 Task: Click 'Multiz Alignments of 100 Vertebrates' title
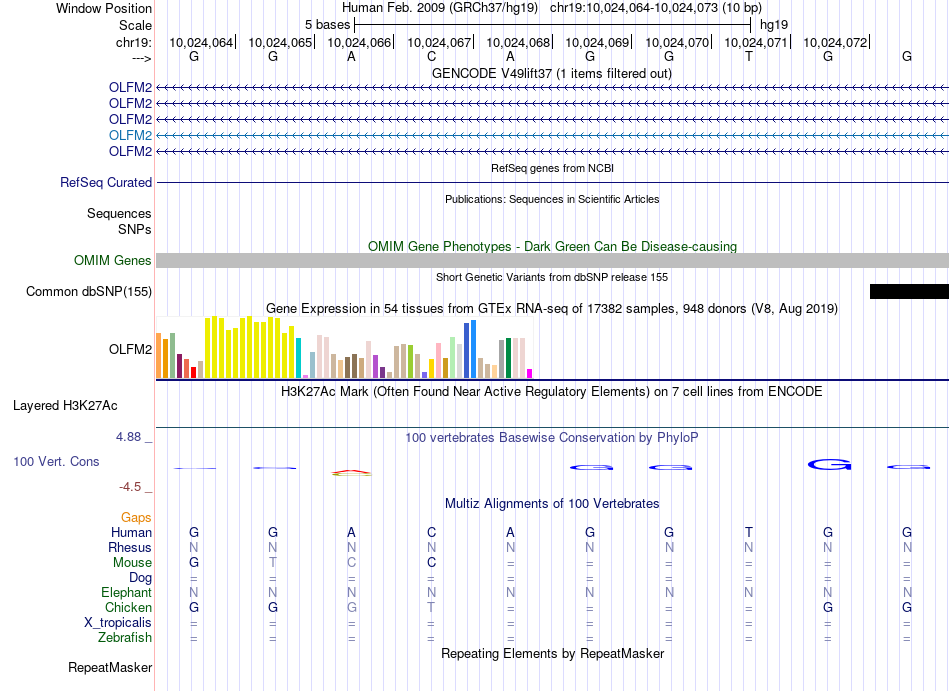552,504
